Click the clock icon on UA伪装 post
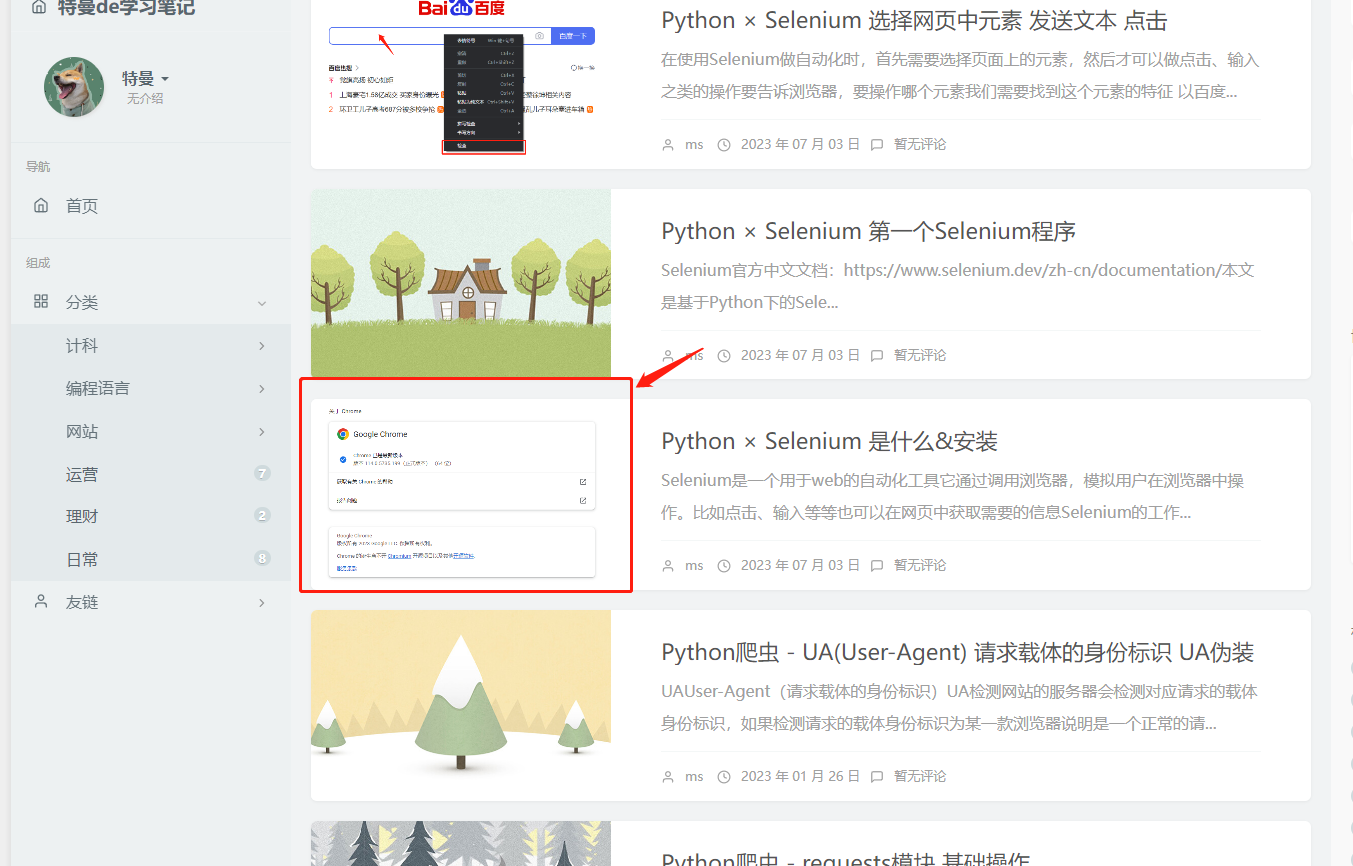Viewport: 1353px width, 866px height. click(724, 776)
